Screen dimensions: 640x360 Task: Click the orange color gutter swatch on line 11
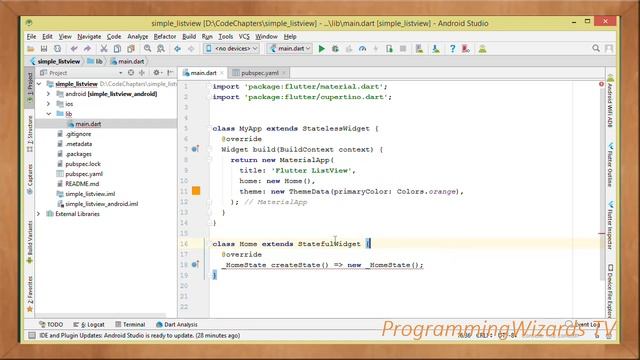[x=196, y=191]
